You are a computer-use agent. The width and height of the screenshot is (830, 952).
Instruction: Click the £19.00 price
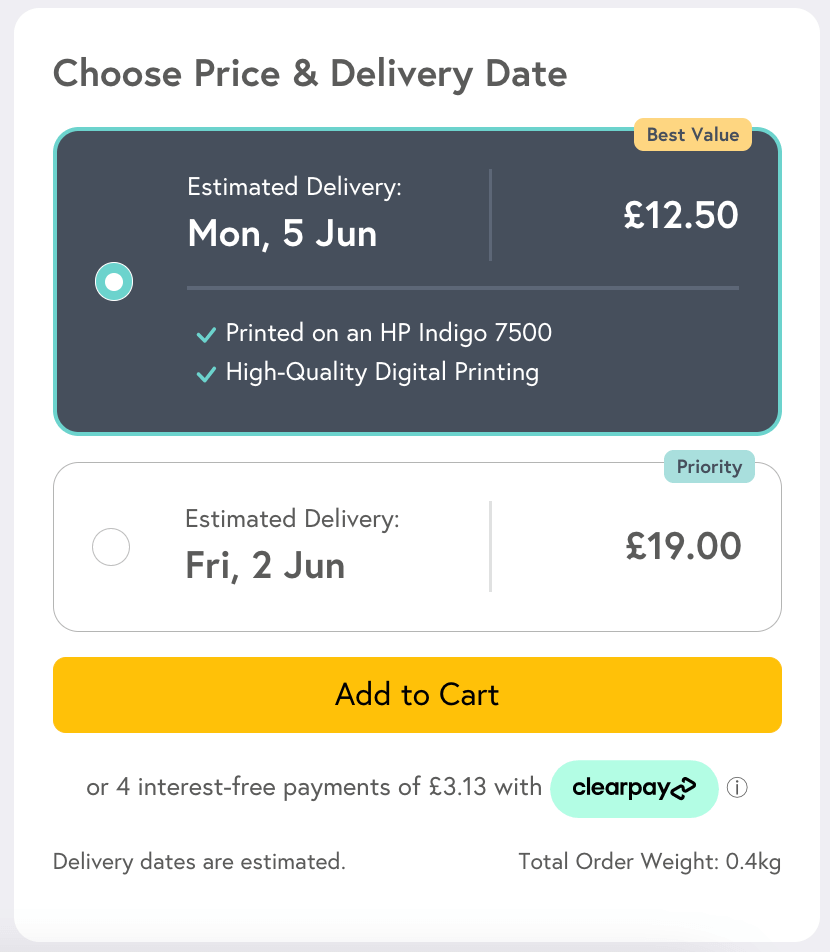[x=683, y=547]
